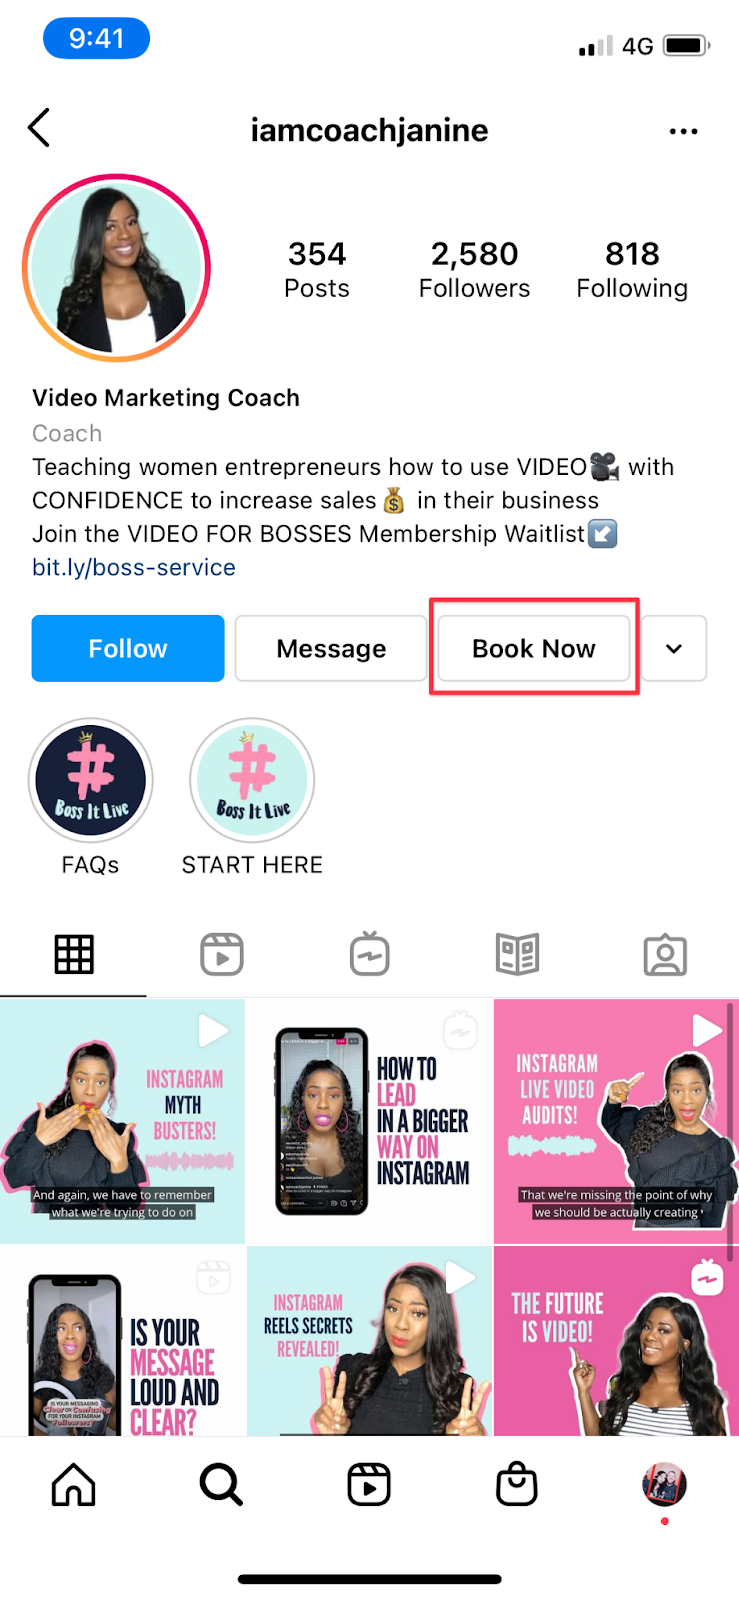Viewport: 739px width, 1600px height.
Task: Switch to the tagged photos tab
Action: 665,955
